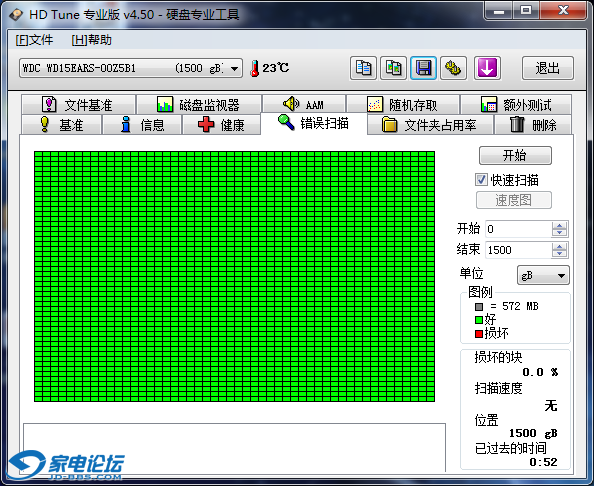Screen dimensions: 594x486
Task: Open the 单位 gB unit dropdown
Action: tap(543, 275)
